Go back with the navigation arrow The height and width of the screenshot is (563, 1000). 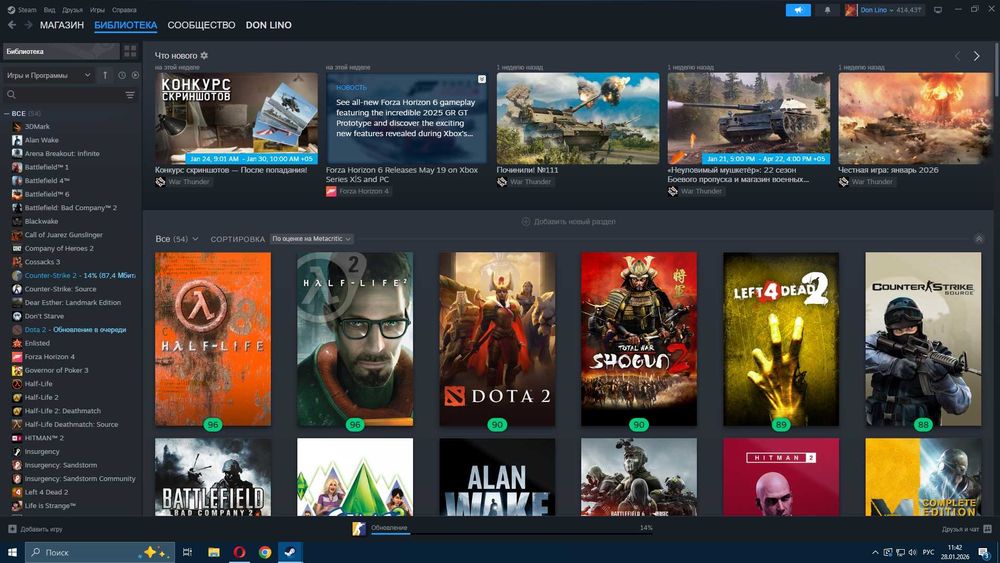point(11,25)
